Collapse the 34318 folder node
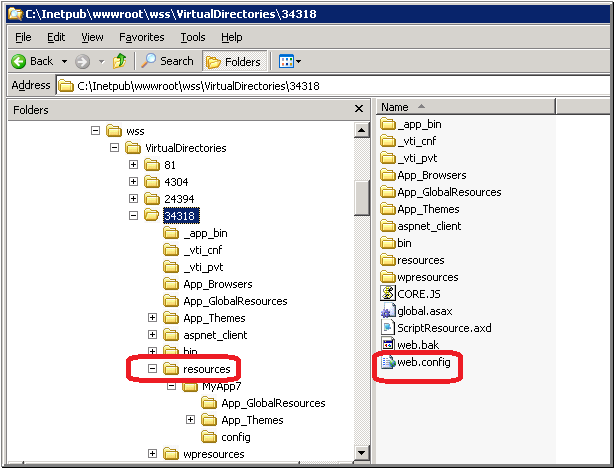This screenshot has height=468, width=614. point(133,215)
